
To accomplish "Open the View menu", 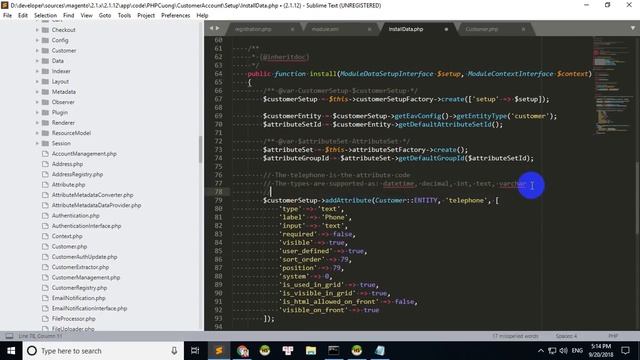I will tap(87, 15).
